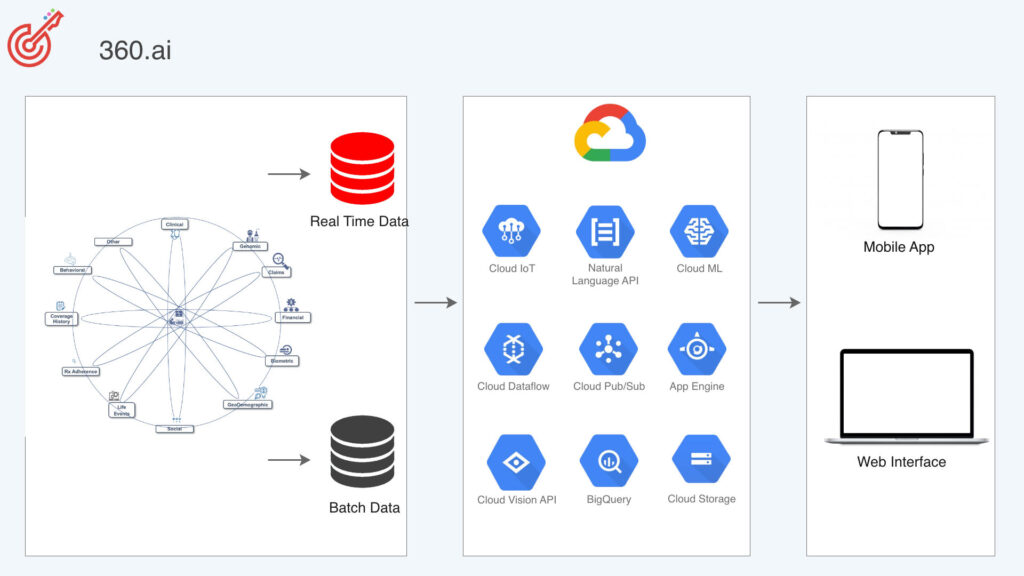Screen dimensions: 1024x576
Task: Select the dark Batch Data database icon
Action: 362,452
